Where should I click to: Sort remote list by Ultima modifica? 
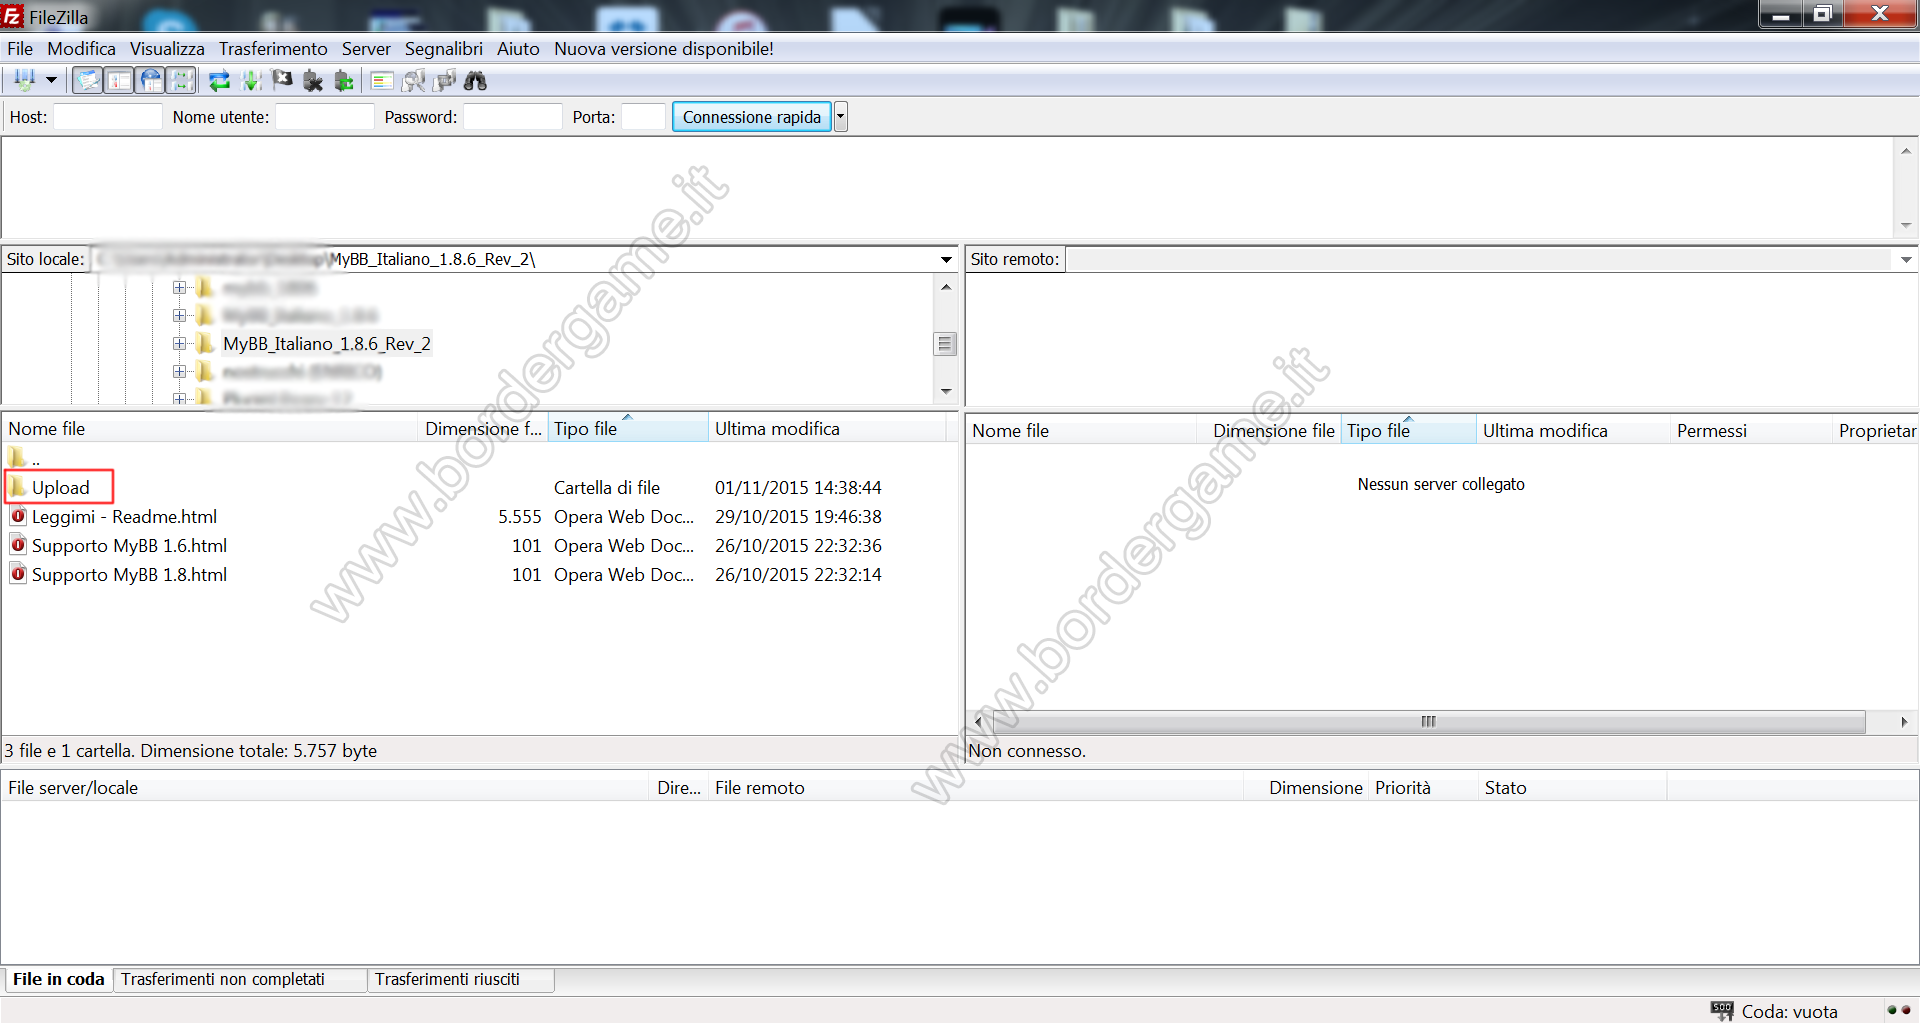tap(1573, 430)
